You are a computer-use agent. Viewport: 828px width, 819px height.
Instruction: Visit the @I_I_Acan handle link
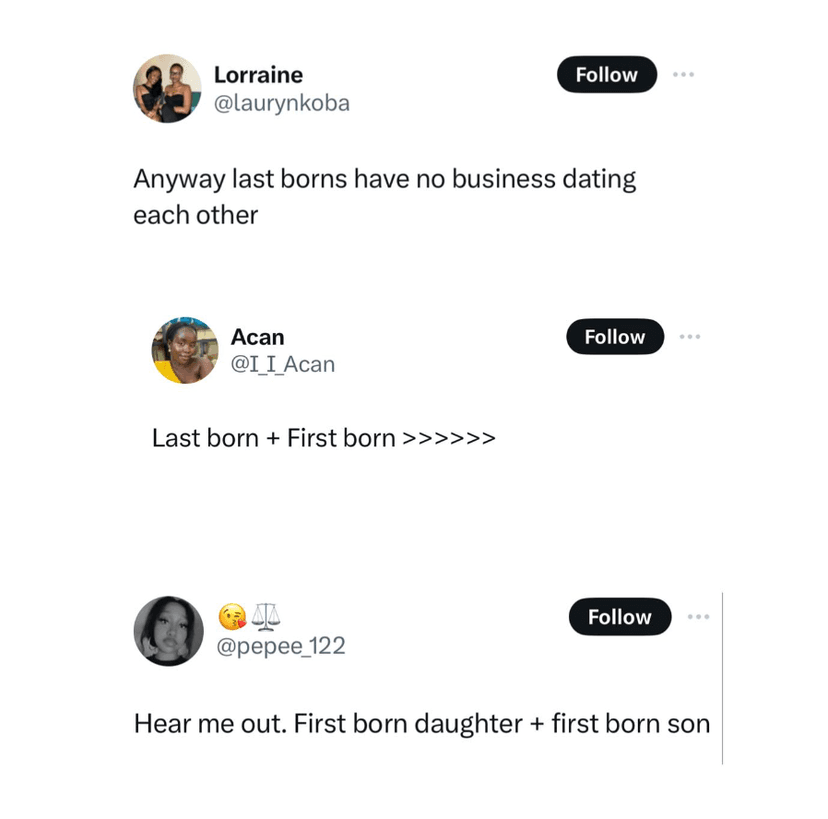point(283,365)
